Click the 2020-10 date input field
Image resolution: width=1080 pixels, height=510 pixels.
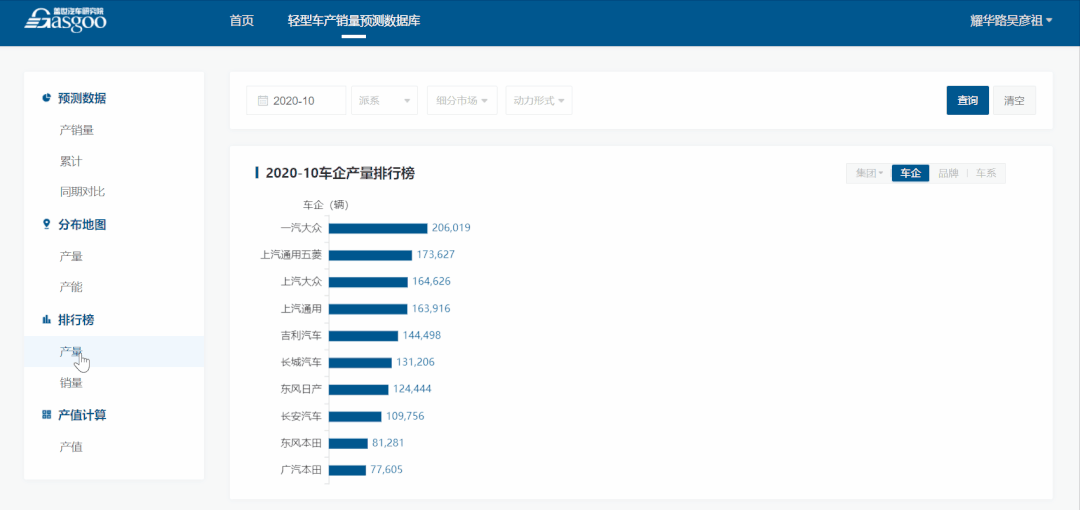296,101
